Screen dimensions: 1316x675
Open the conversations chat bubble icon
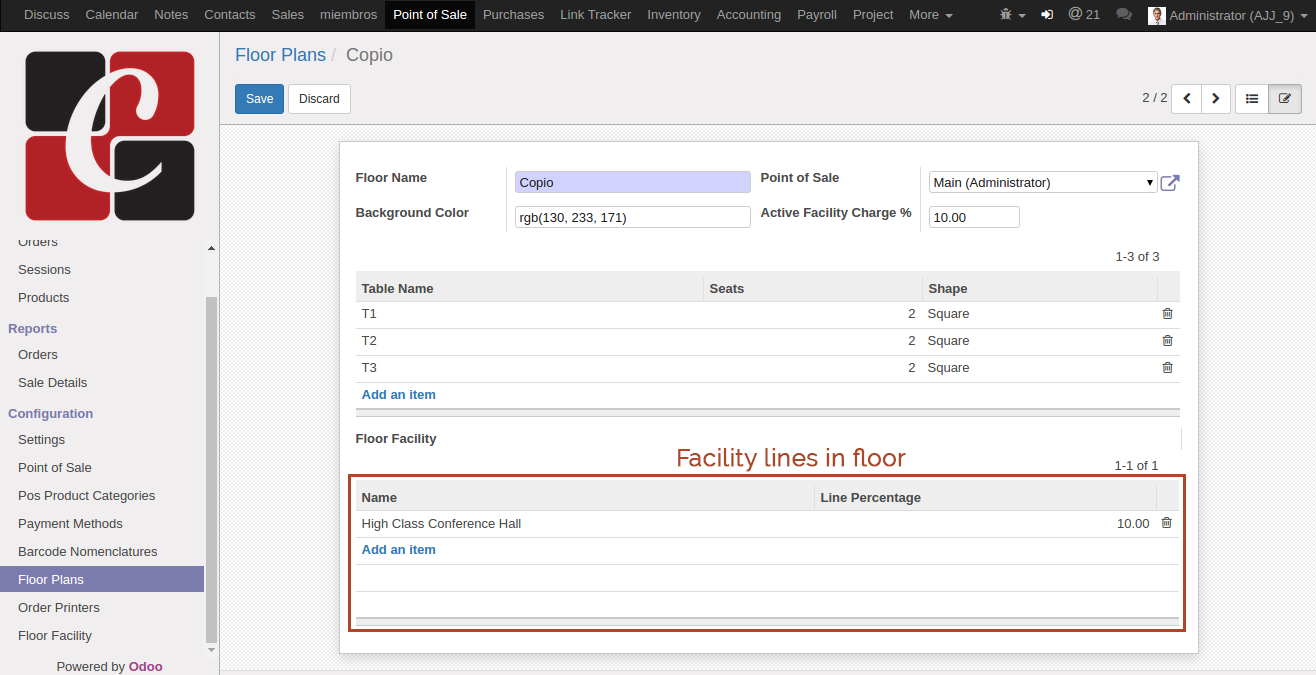[x=1124, y=15]
